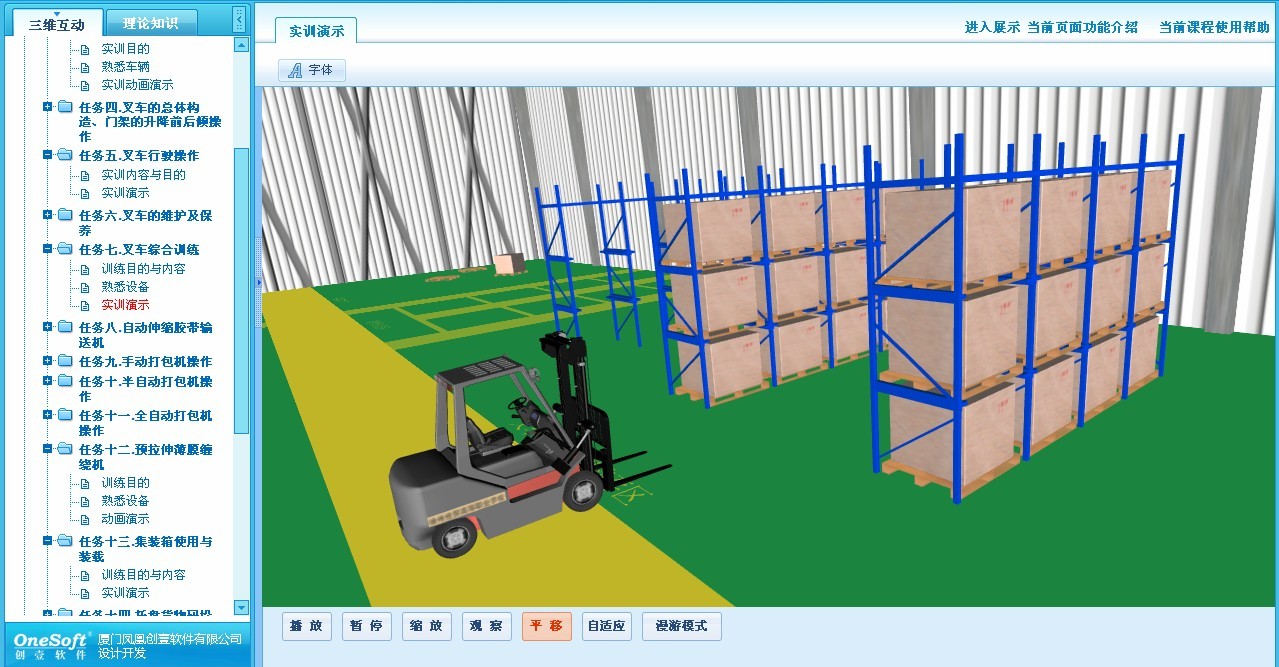Open 当前课程使用帮助 link
Screen dimensions: 1279x667
(1213, 28)
